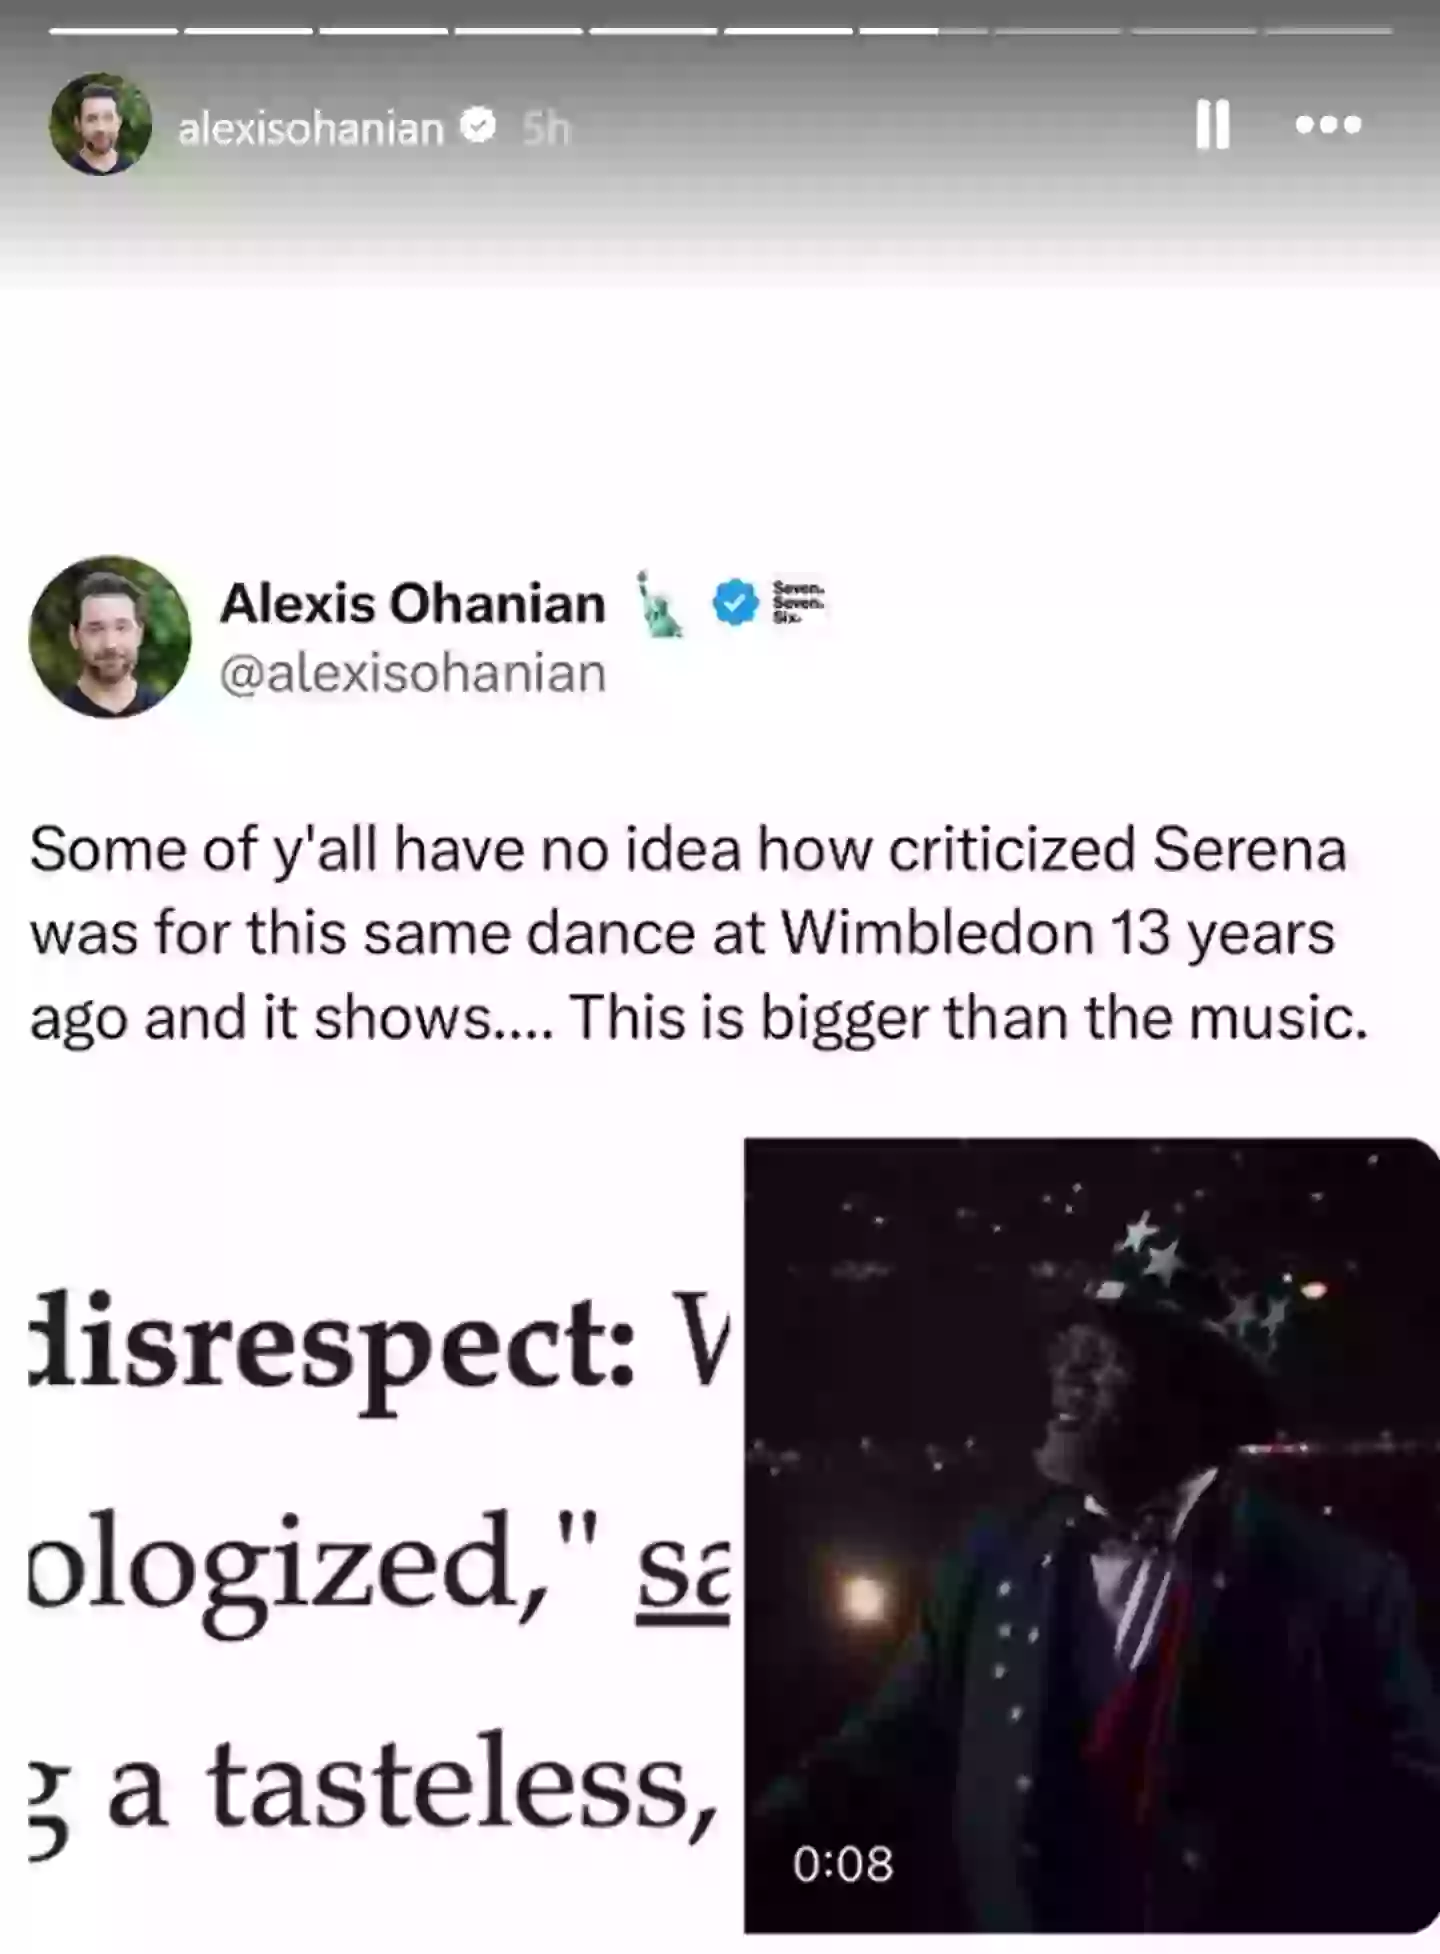Click the Seven Seven Six affiliation badge

point(798,603)
